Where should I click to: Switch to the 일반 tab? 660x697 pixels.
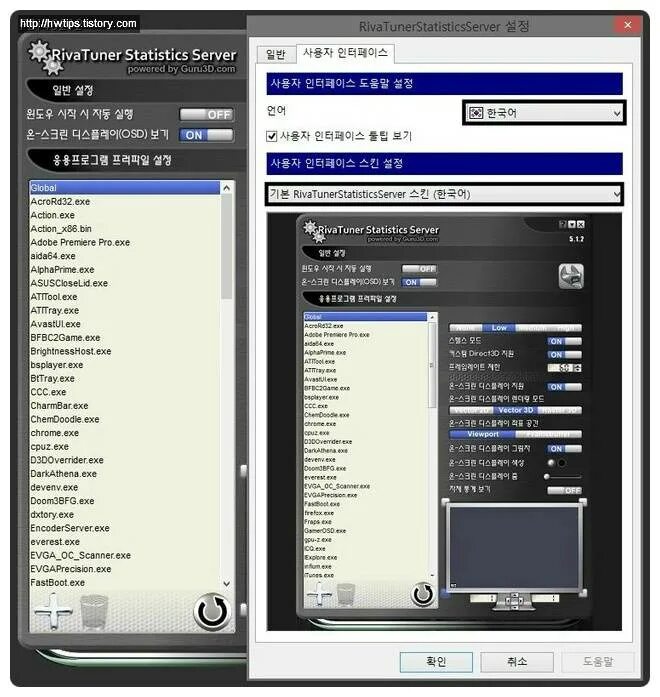(276, 55)
